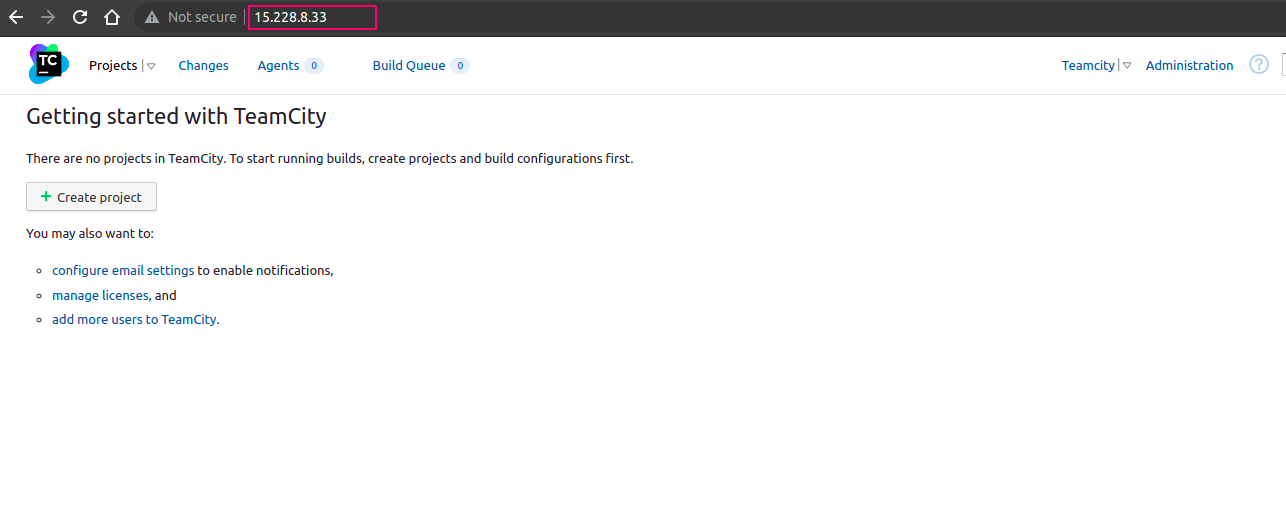Open the help question mark icon
This screenshot has width=1286, height=529.
click(x=1259, y=65)
